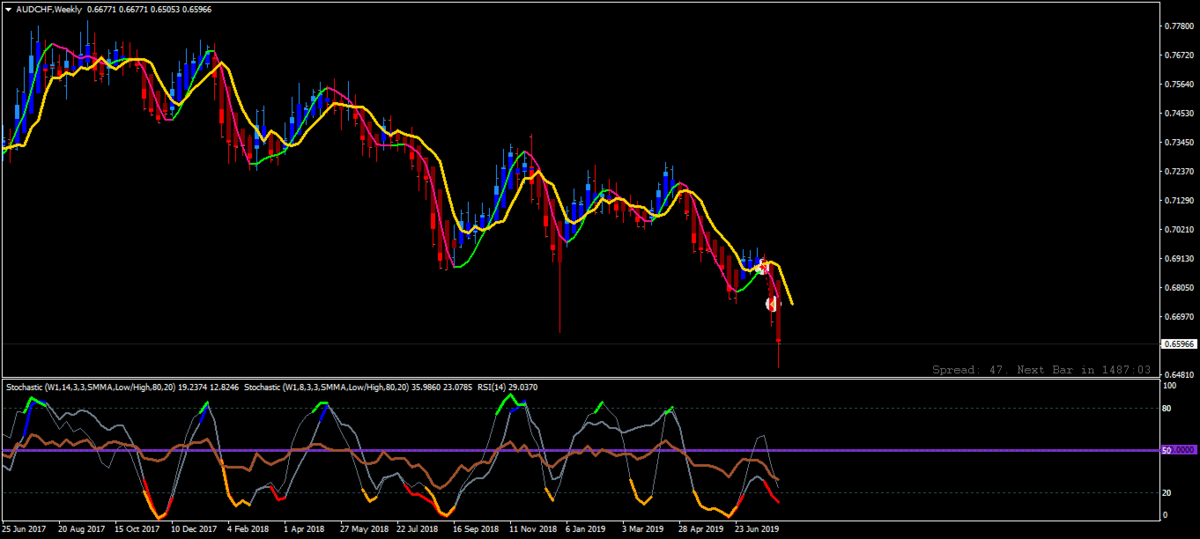The height and width of the screenshot is (539, 1200).
Task: Click the 0.70210 price scale label
Action: pos(1181,229)
